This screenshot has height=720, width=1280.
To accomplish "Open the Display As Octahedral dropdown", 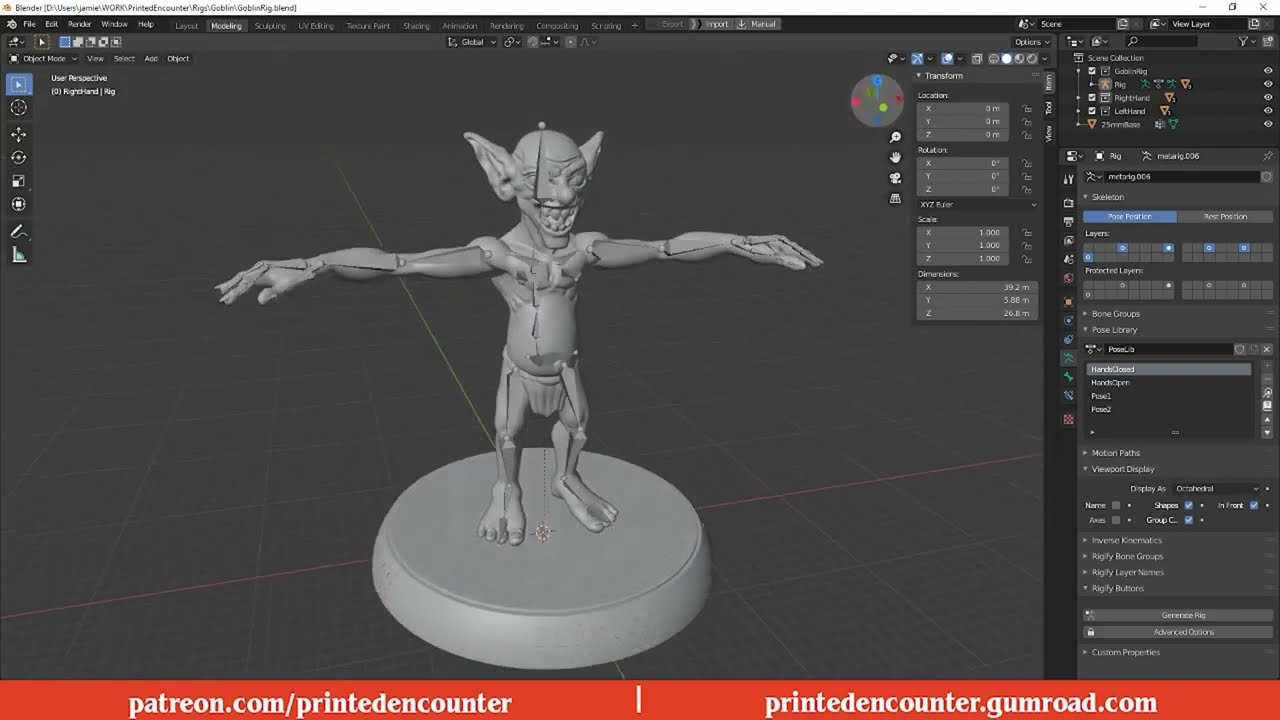I will 1216,489.
